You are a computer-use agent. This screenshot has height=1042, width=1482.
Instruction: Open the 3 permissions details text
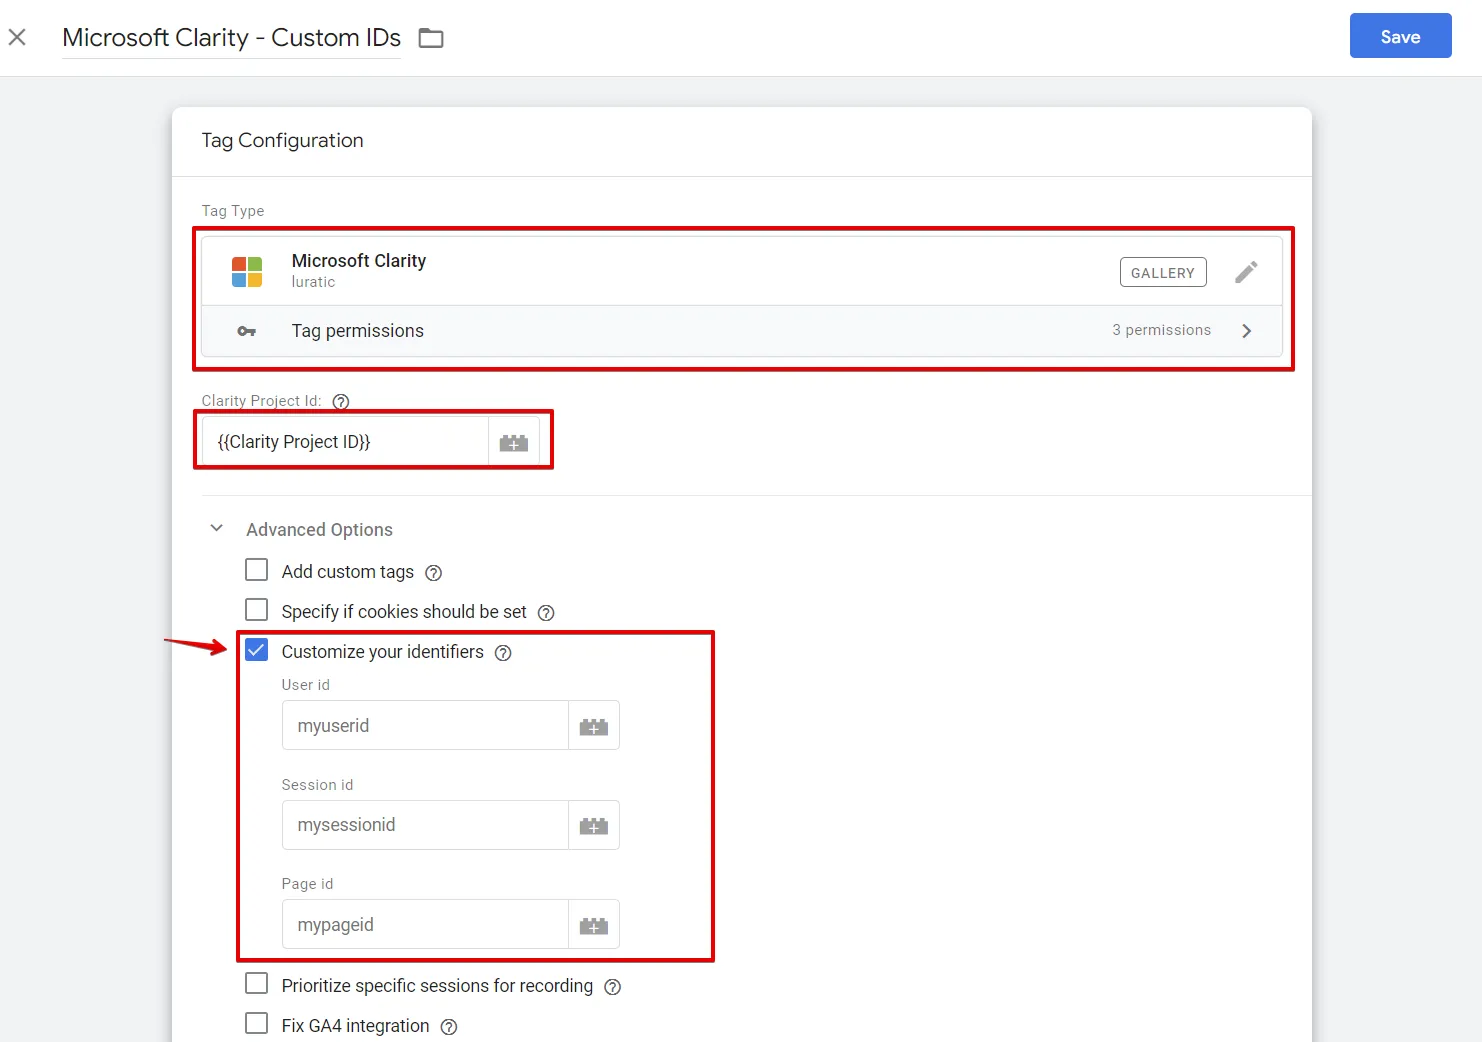1161,330
